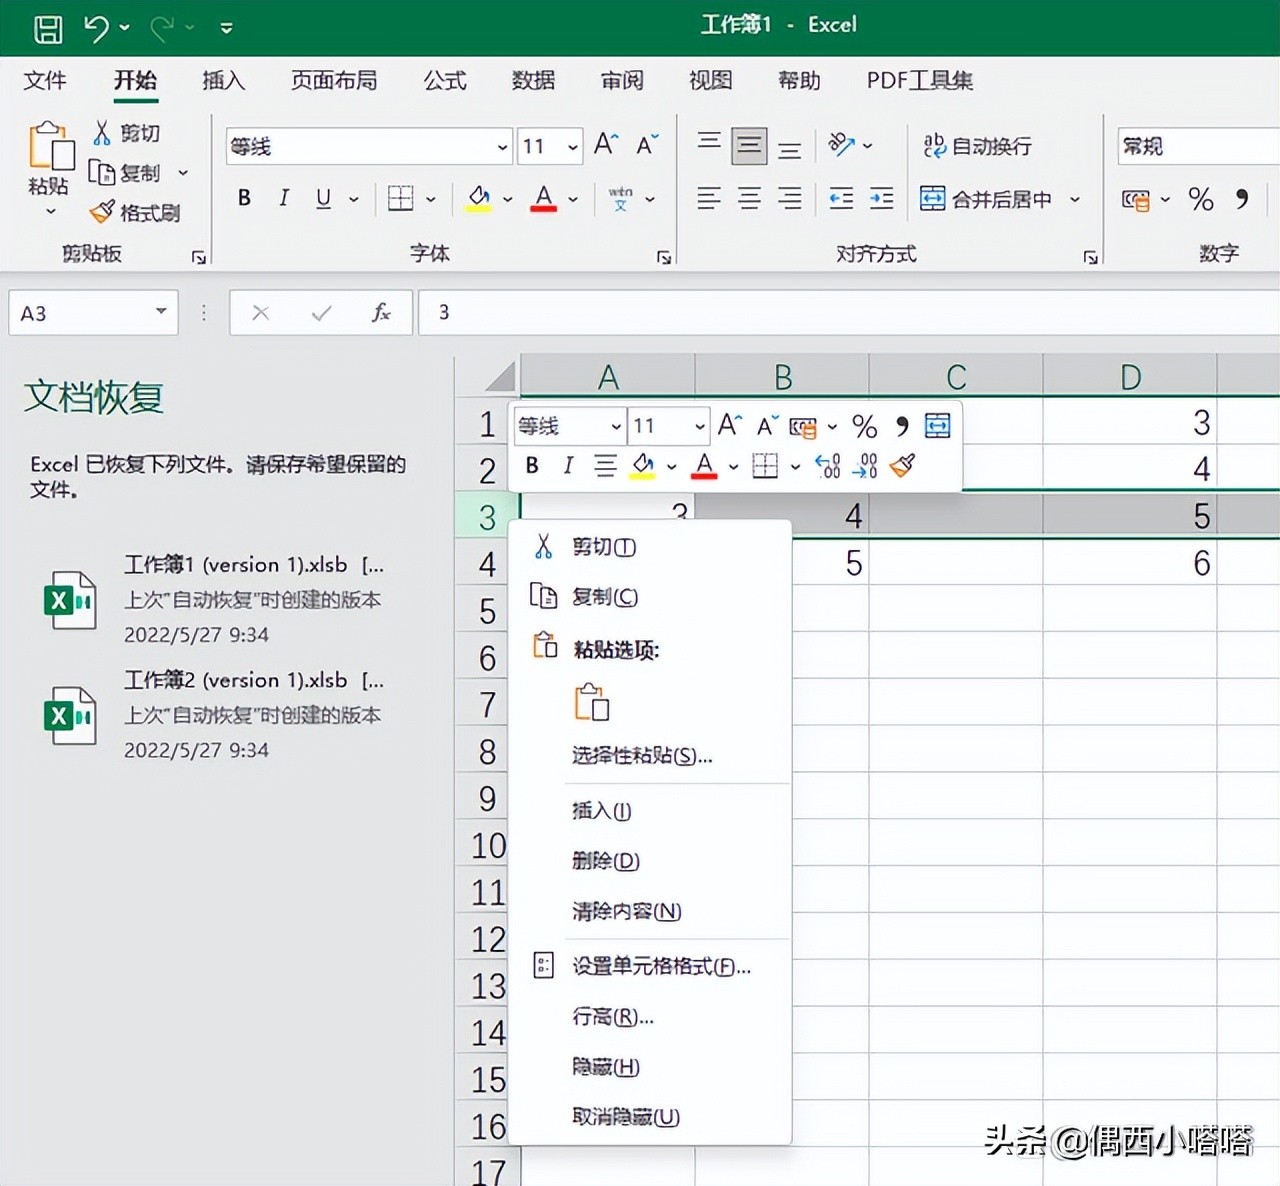Open the fill color dropdown arrow
The width and height of the screenshot is (1280, 1186).
point(507,198)
